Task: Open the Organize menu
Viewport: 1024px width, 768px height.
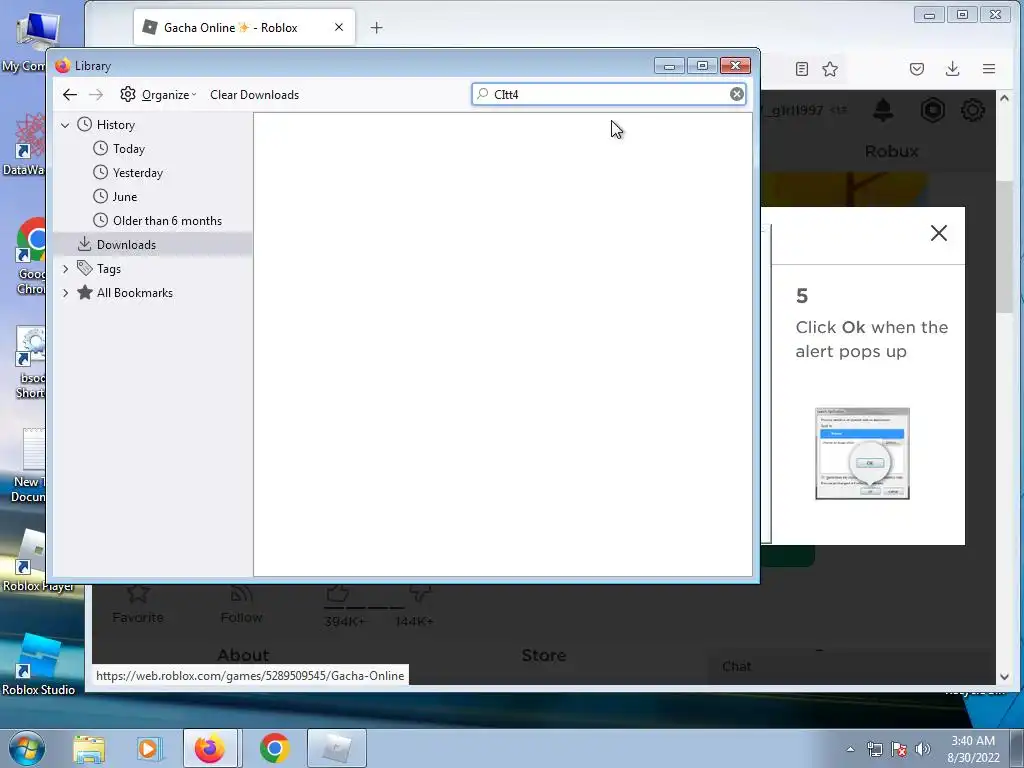Action: tap(158, 95)
